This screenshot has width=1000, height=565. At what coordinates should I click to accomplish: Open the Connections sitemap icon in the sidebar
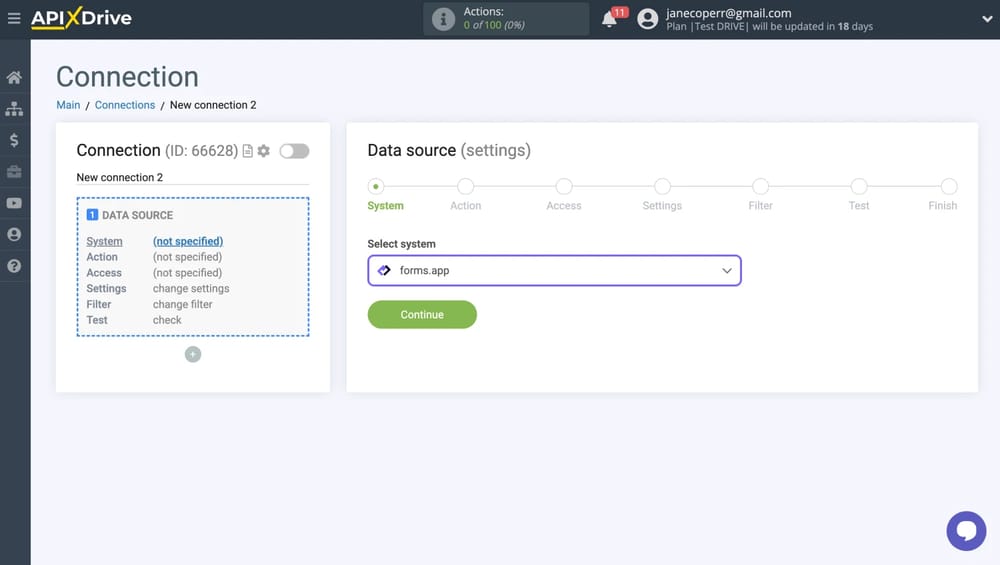(14, 109)
